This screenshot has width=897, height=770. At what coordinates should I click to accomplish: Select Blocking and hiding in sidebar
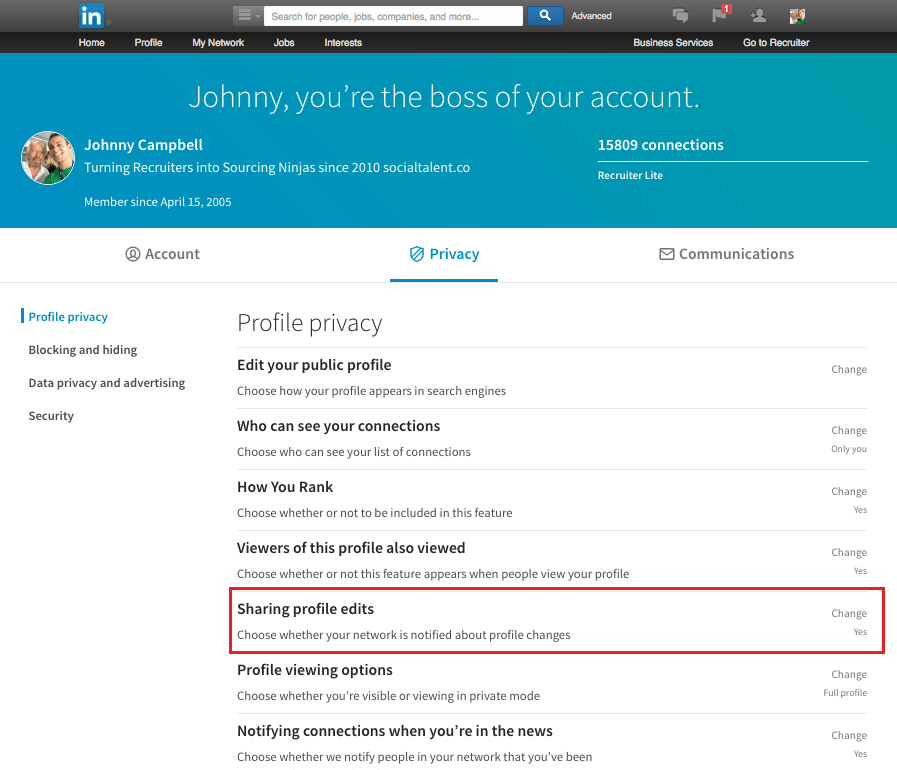(x=83, y=350)
